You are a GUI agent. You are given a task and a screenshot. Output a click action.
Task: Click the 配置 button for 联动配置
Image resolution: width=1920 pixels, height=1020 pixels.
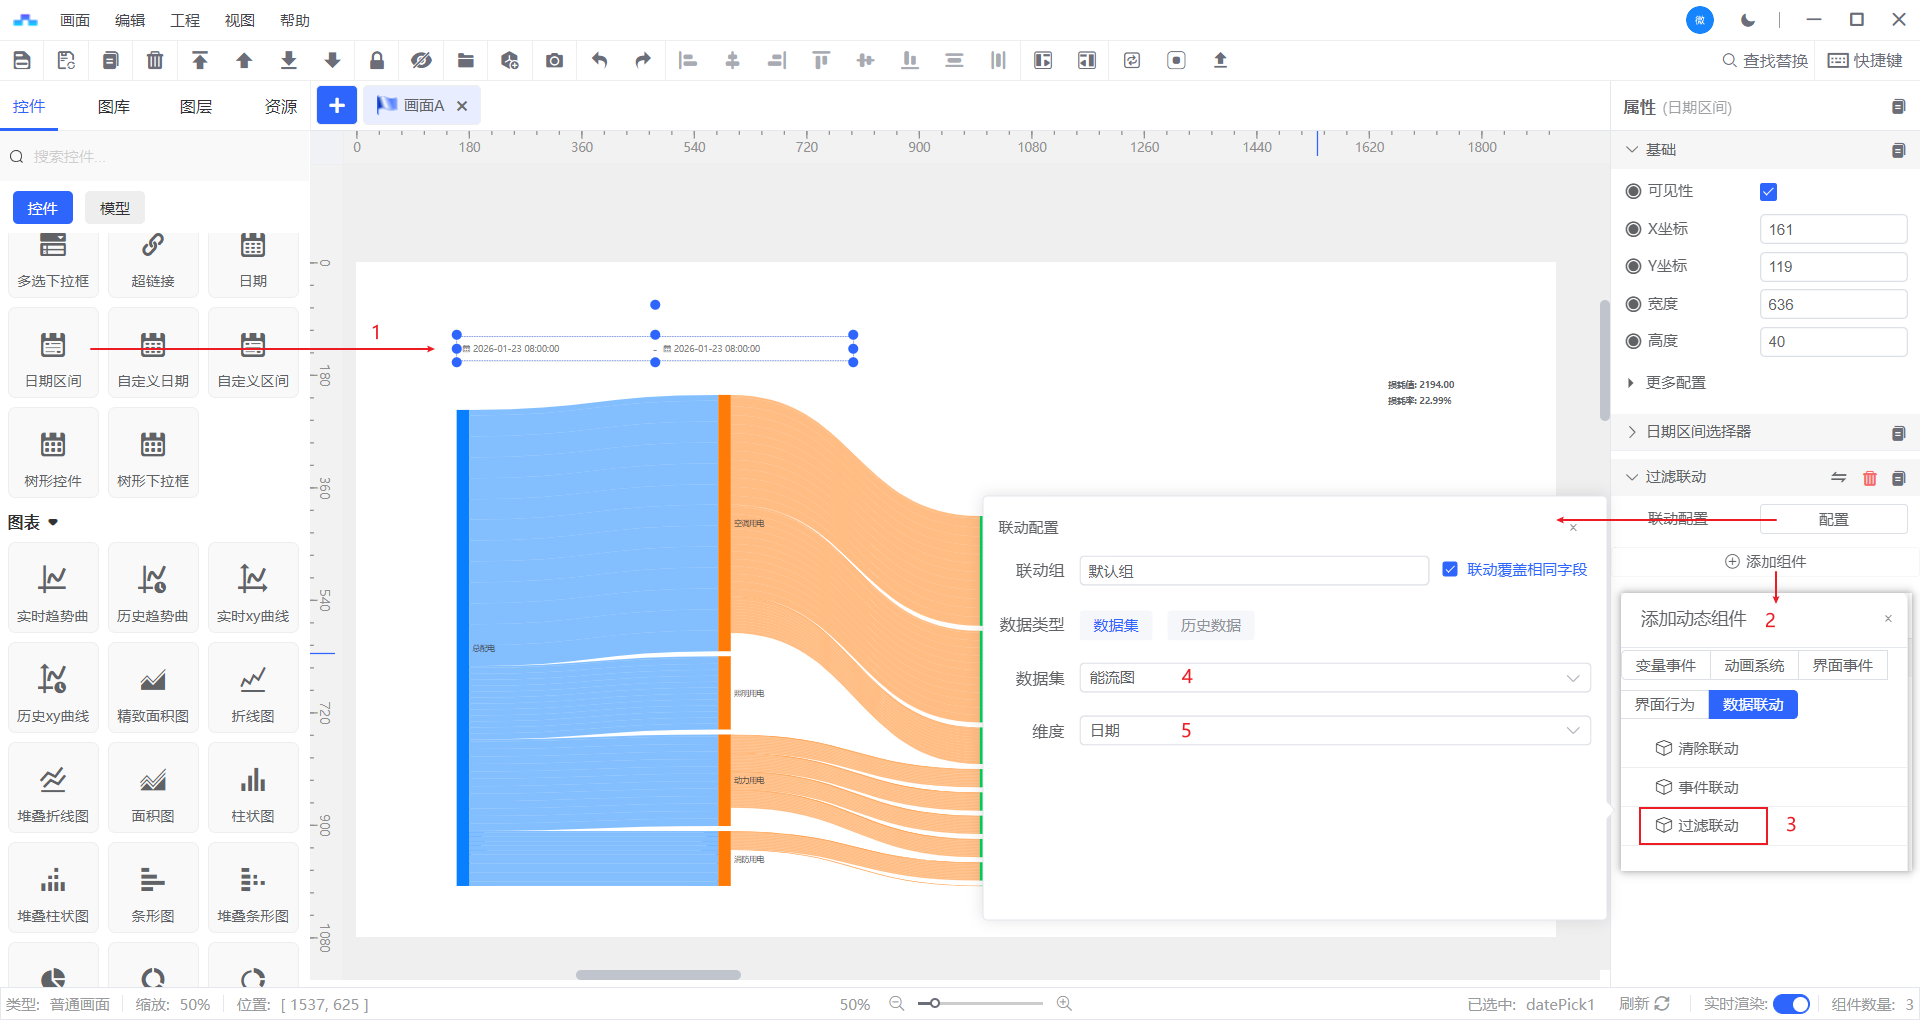tap(1832, 520)
